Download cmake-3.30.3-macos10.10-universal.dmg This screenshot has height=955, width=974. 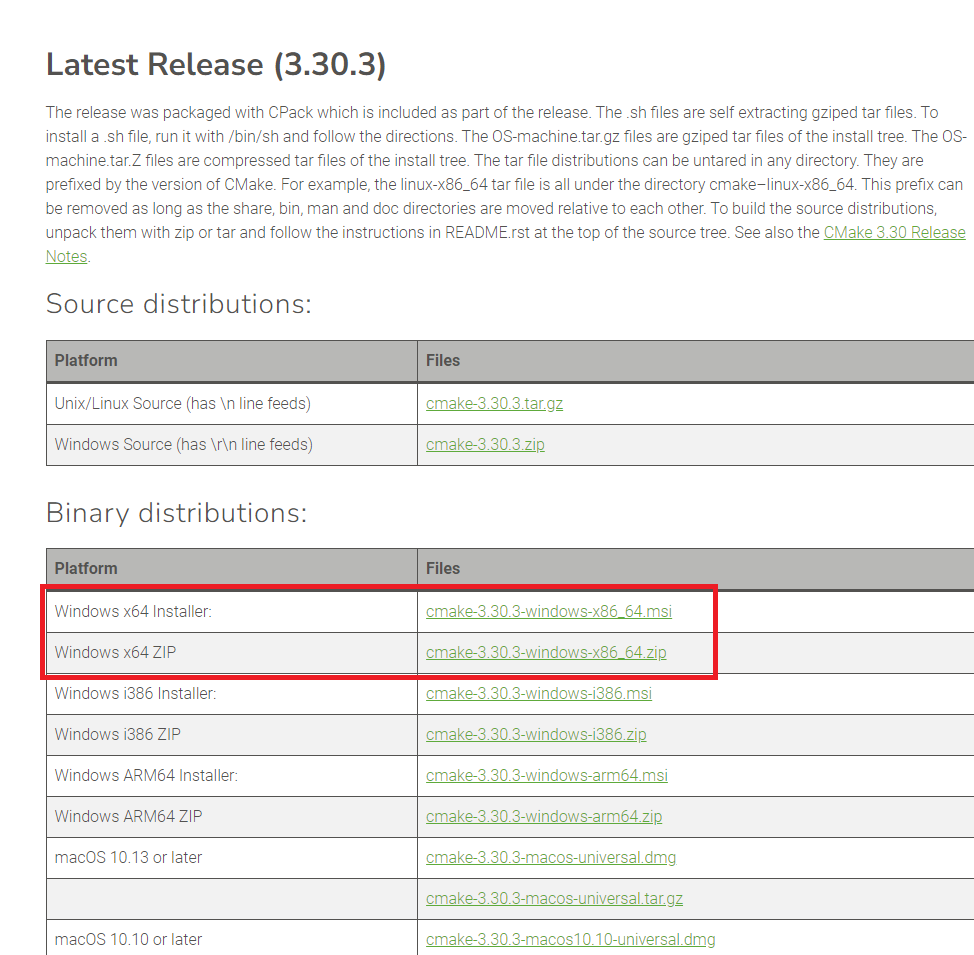570,939
